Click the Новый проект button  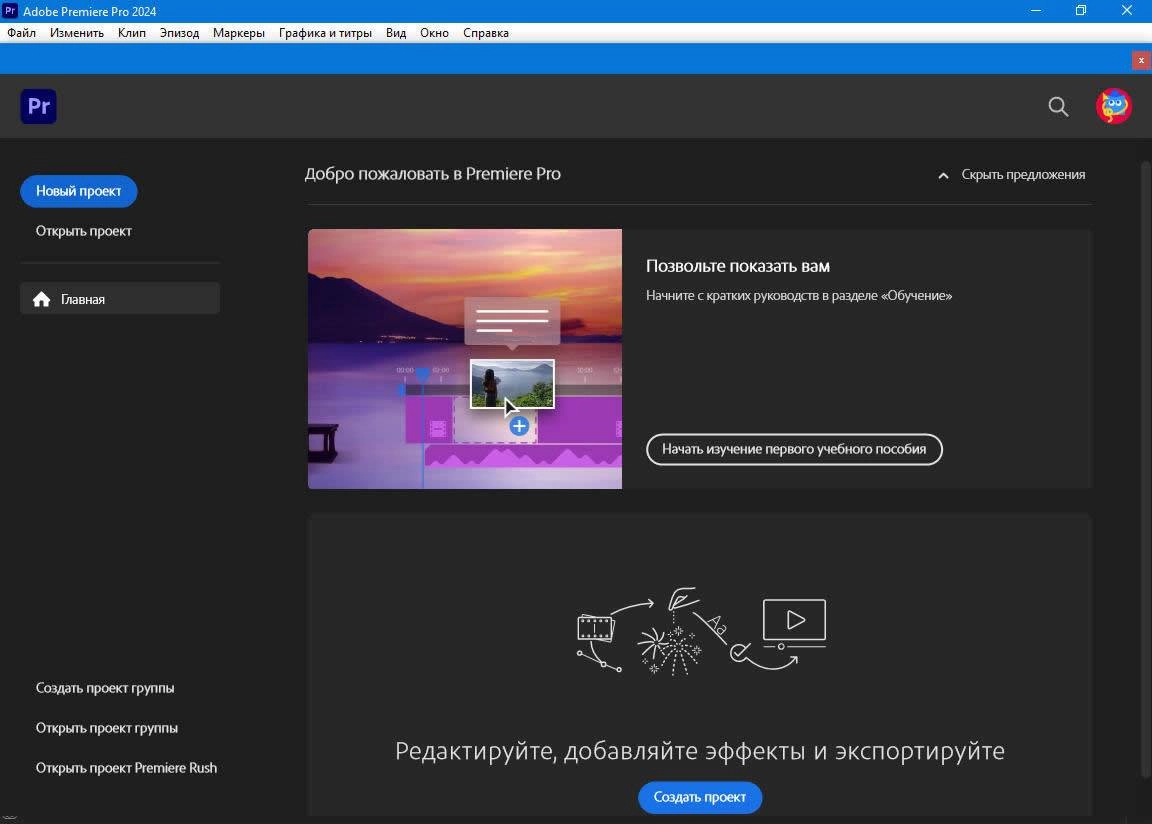tap(79, 191)
